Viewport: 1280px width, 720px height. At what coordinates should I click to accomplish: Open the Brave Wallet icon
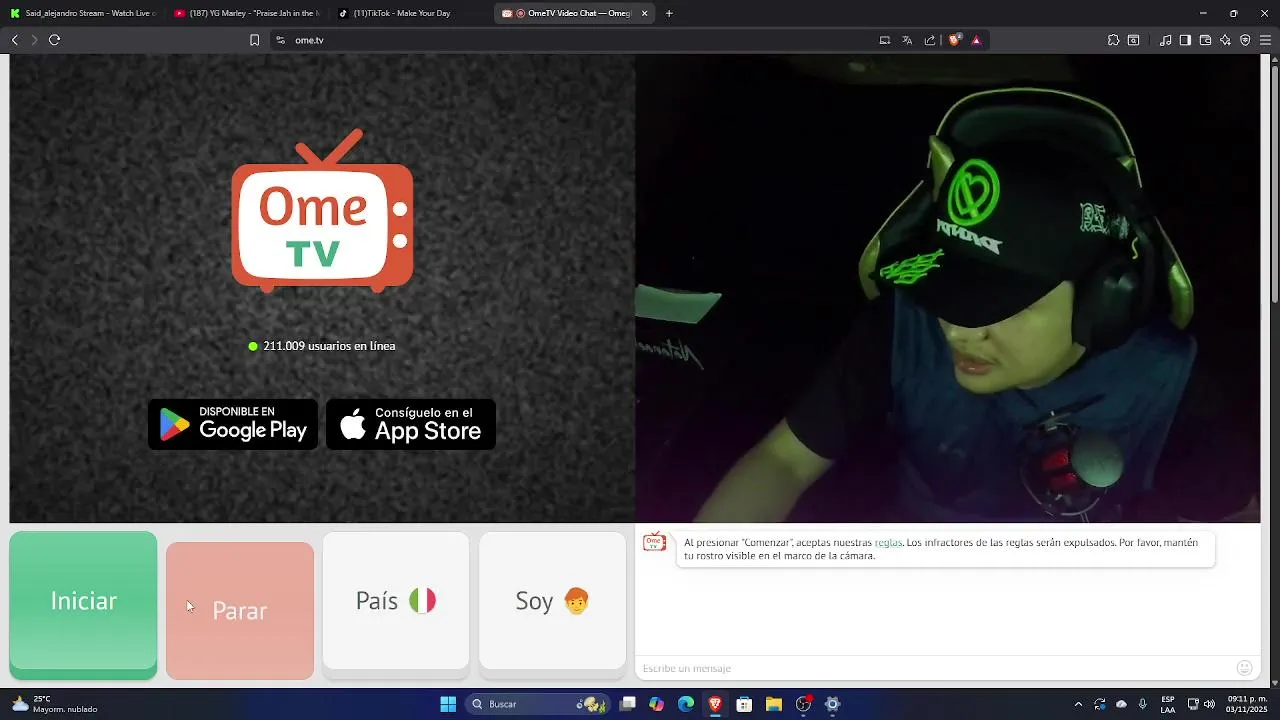pyautogui.click(x=1205, y=40)
